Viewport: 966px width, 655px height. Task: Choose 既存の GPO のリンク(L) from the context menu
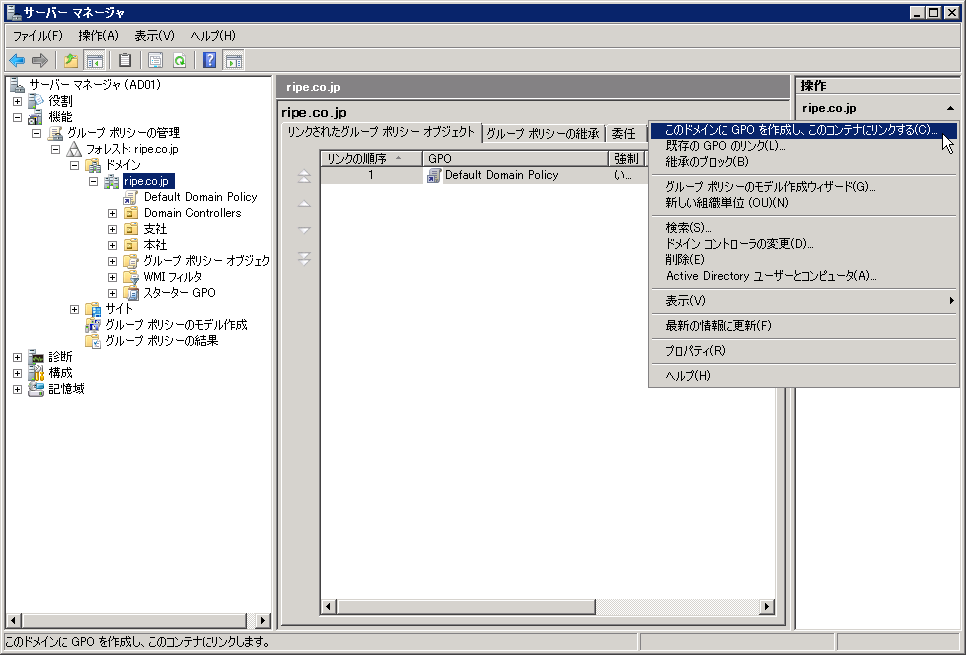[803, 146]
